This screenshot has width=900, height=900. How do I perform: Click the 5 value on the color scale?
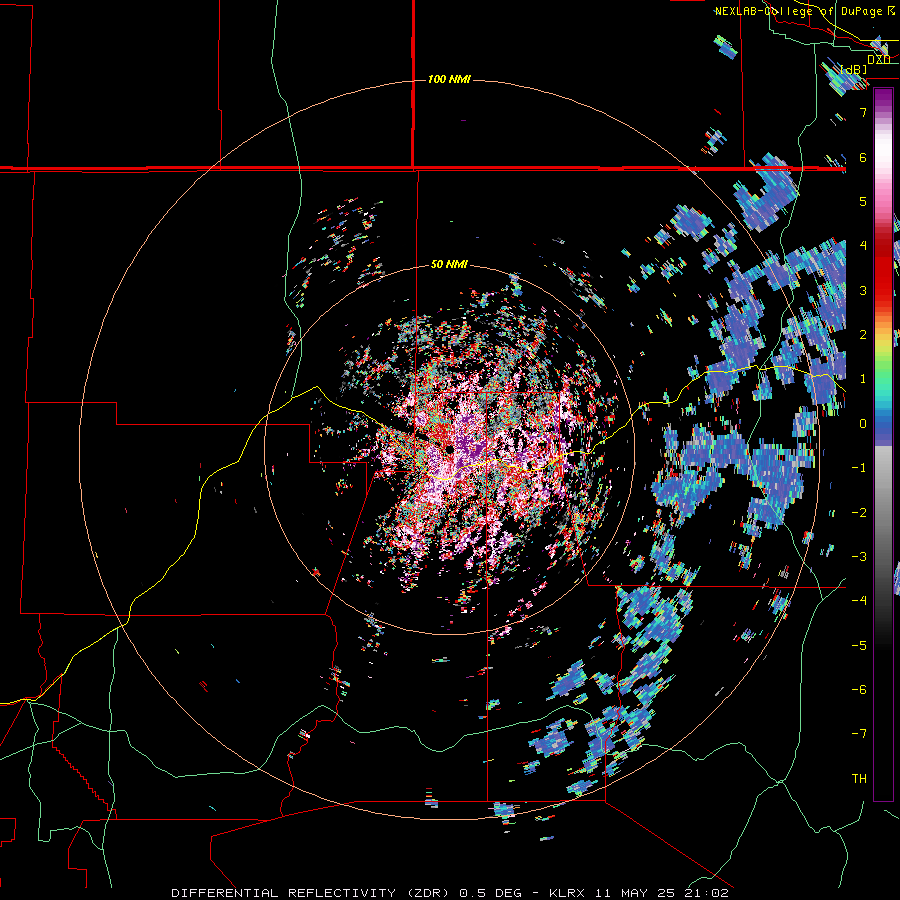[863, 201]
